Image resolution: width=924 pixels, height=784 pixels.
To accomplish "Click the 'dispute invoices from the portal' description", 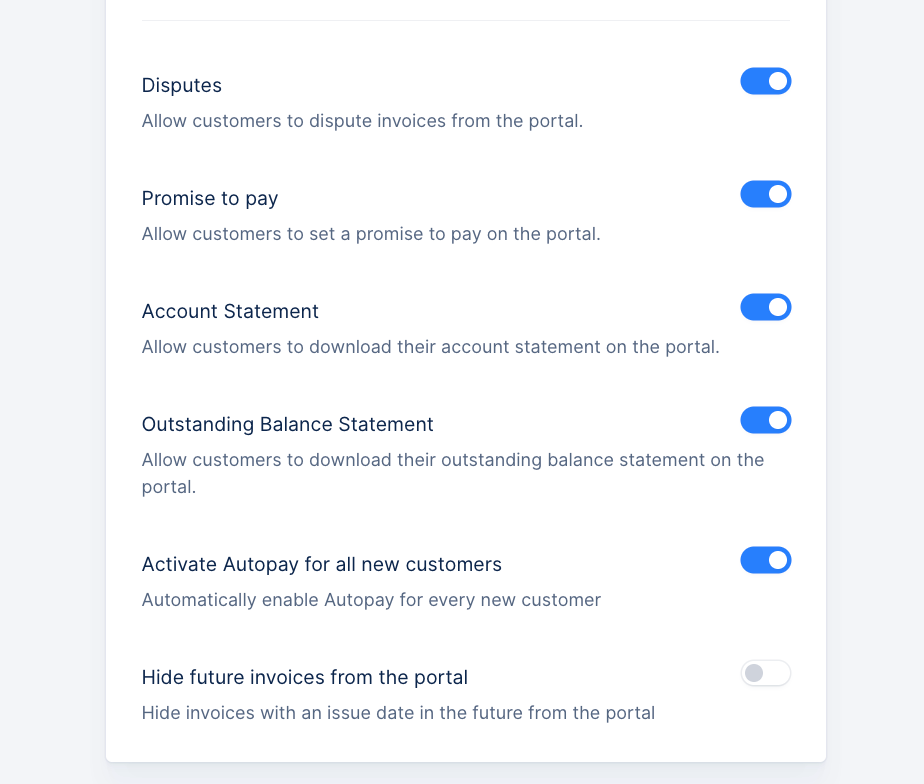I will click(362, 121).
